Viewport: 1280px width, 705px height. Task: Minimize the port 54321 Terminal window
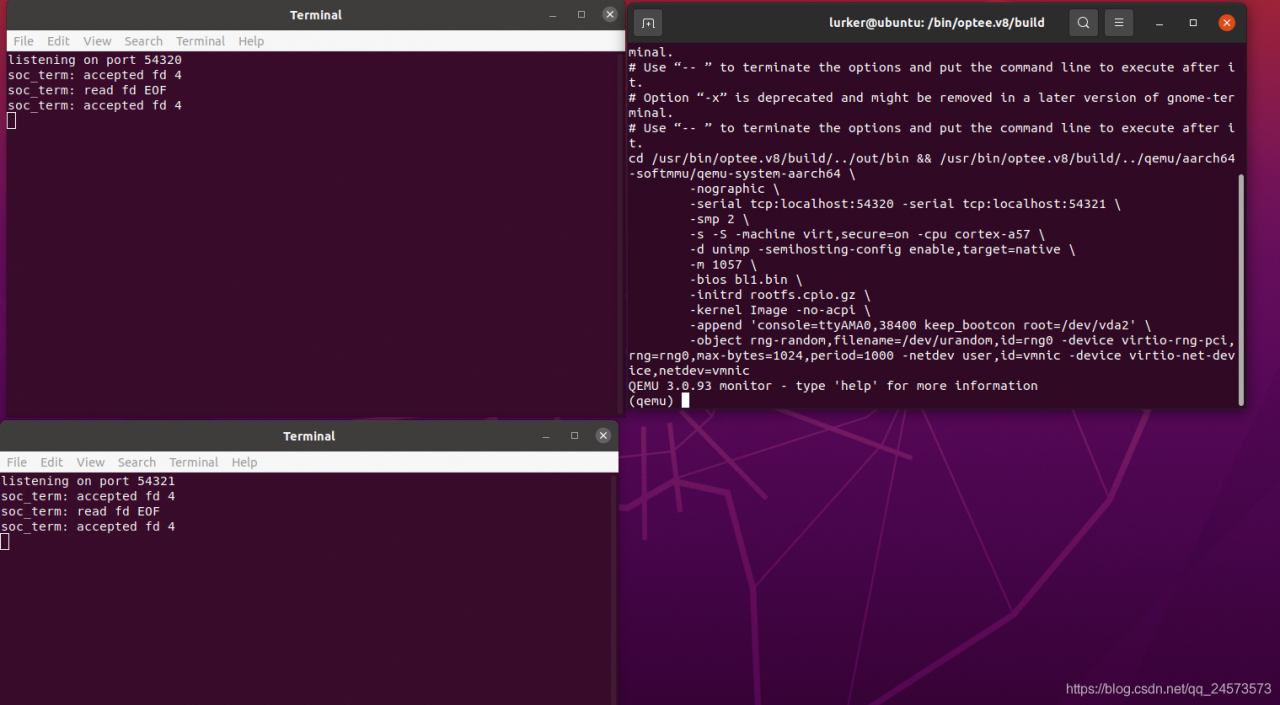tap(547, 436)
